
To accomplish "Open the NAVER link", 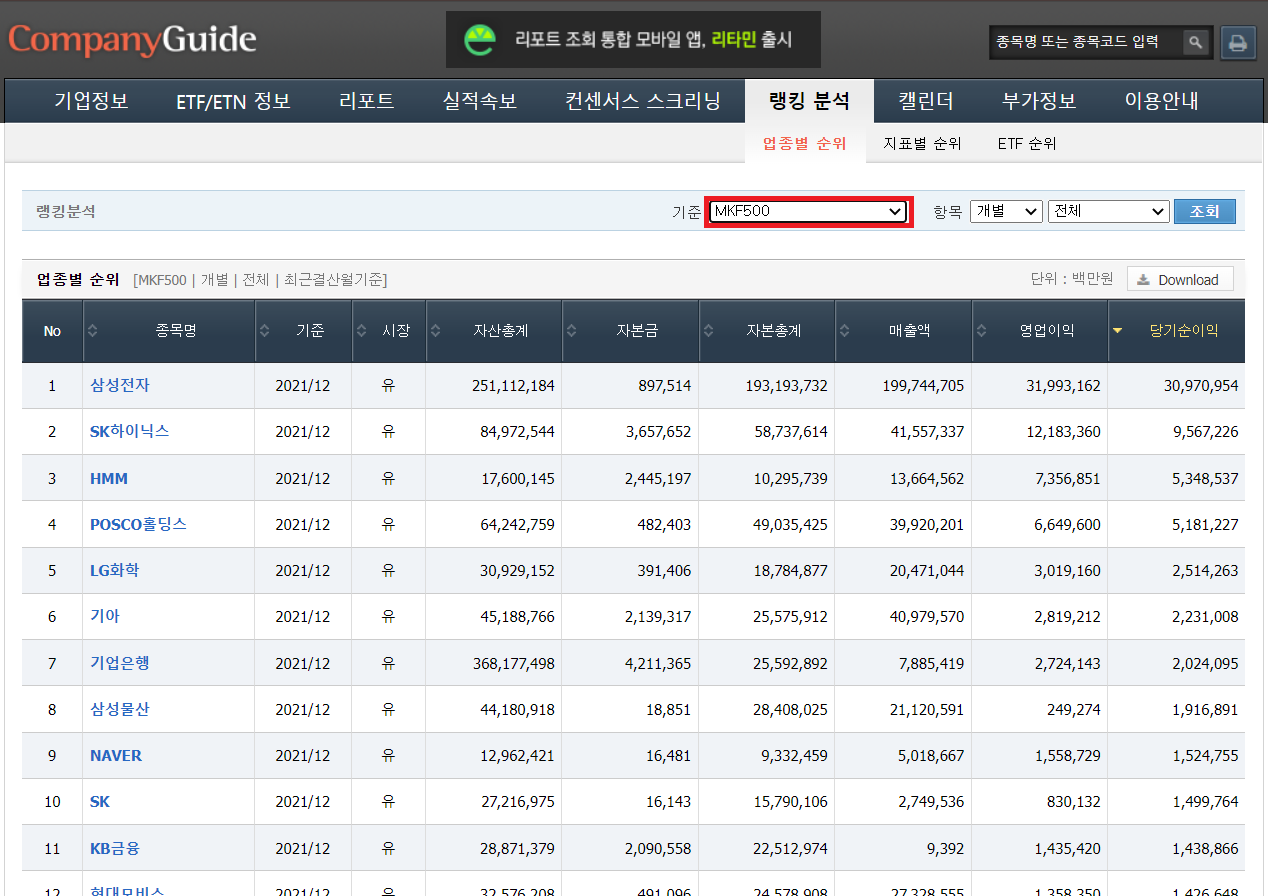I will 116,755.
